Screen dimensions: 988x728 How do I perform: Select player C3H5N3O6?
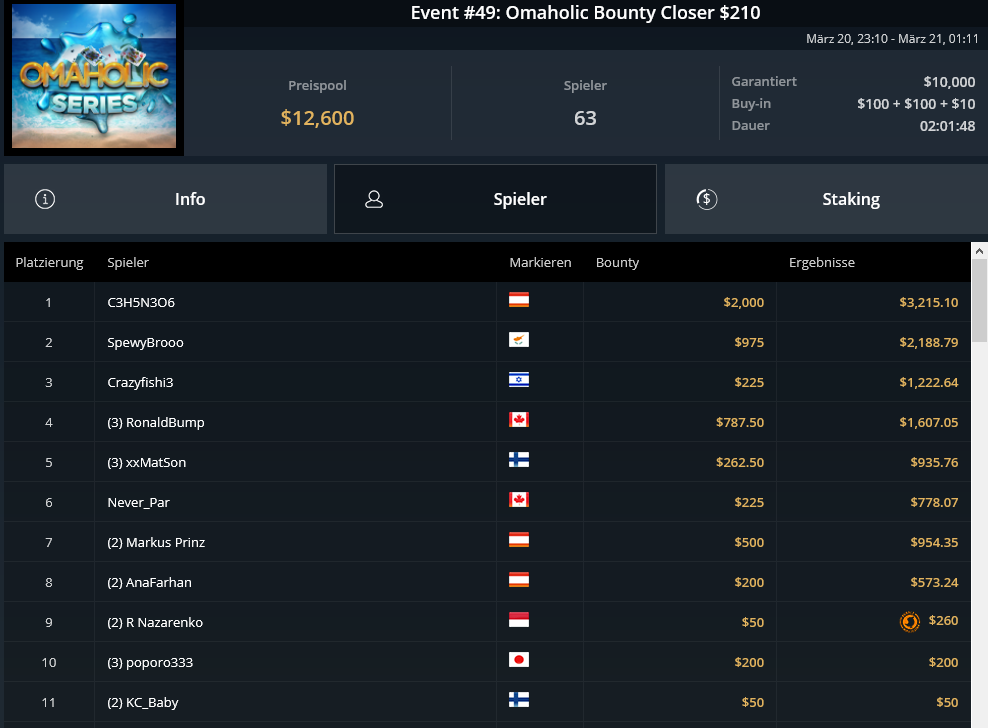(x=141, y=303)
